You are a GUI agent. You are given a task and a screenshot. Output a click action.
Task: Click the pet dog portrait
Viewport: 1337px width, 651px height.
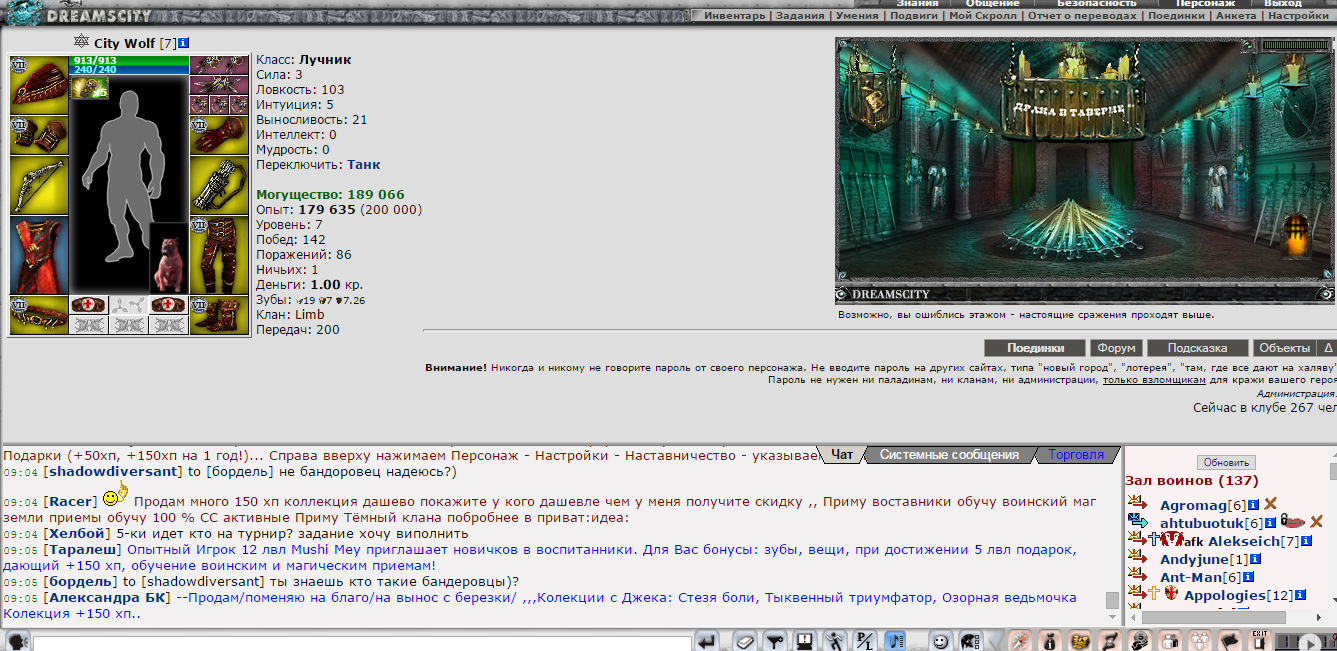click(168, 258)
